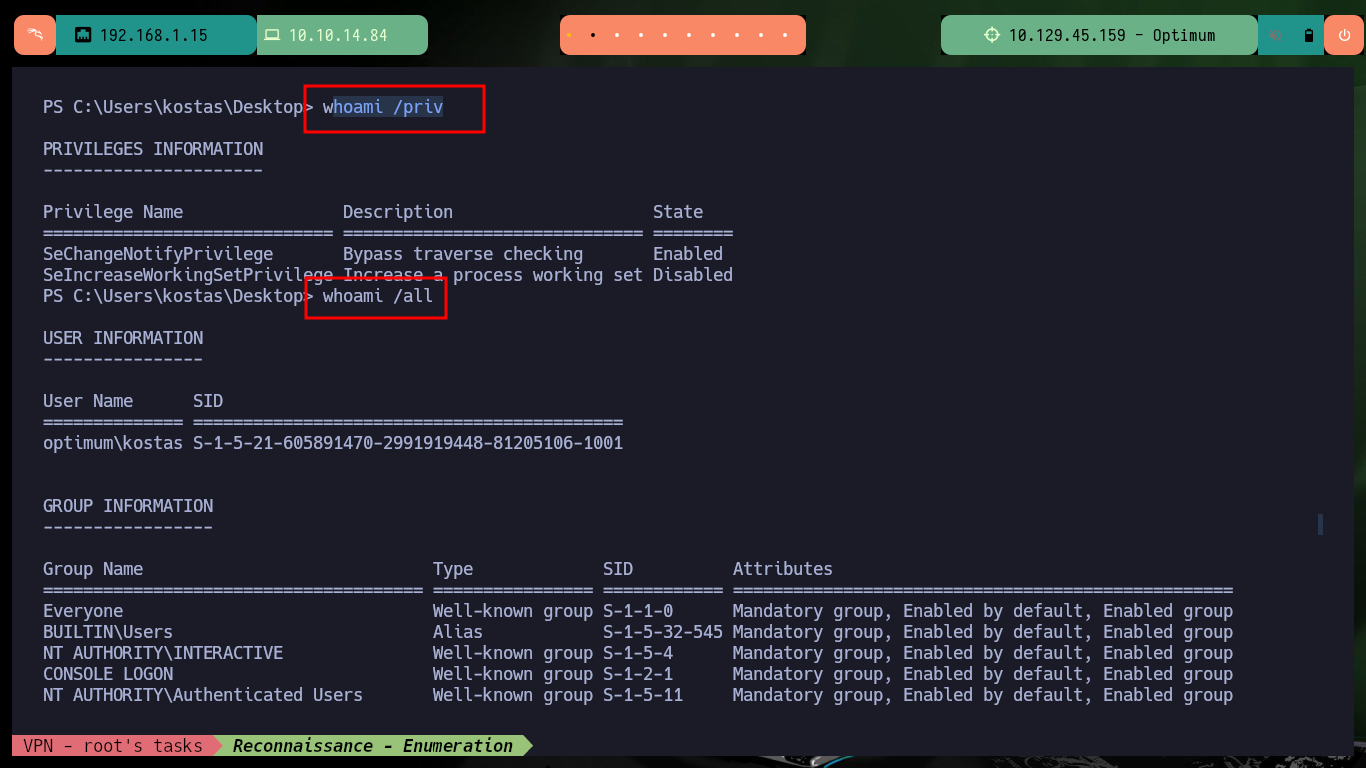The width and height of the screenshot is (1366, 768).
Task: Click the Privilege Name column header
Action: click(113, 212)
